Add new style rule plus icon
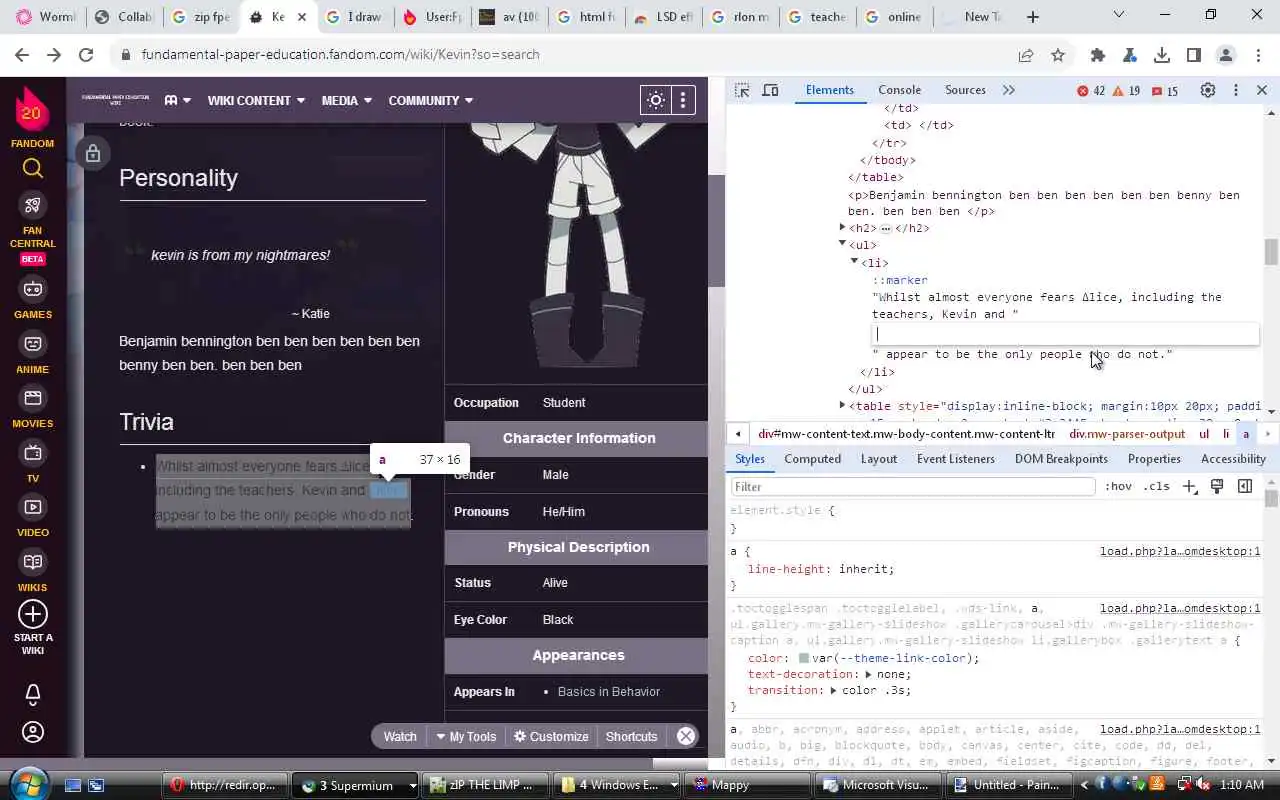This screenshot has width=1280, height=800. [1189, 487]
